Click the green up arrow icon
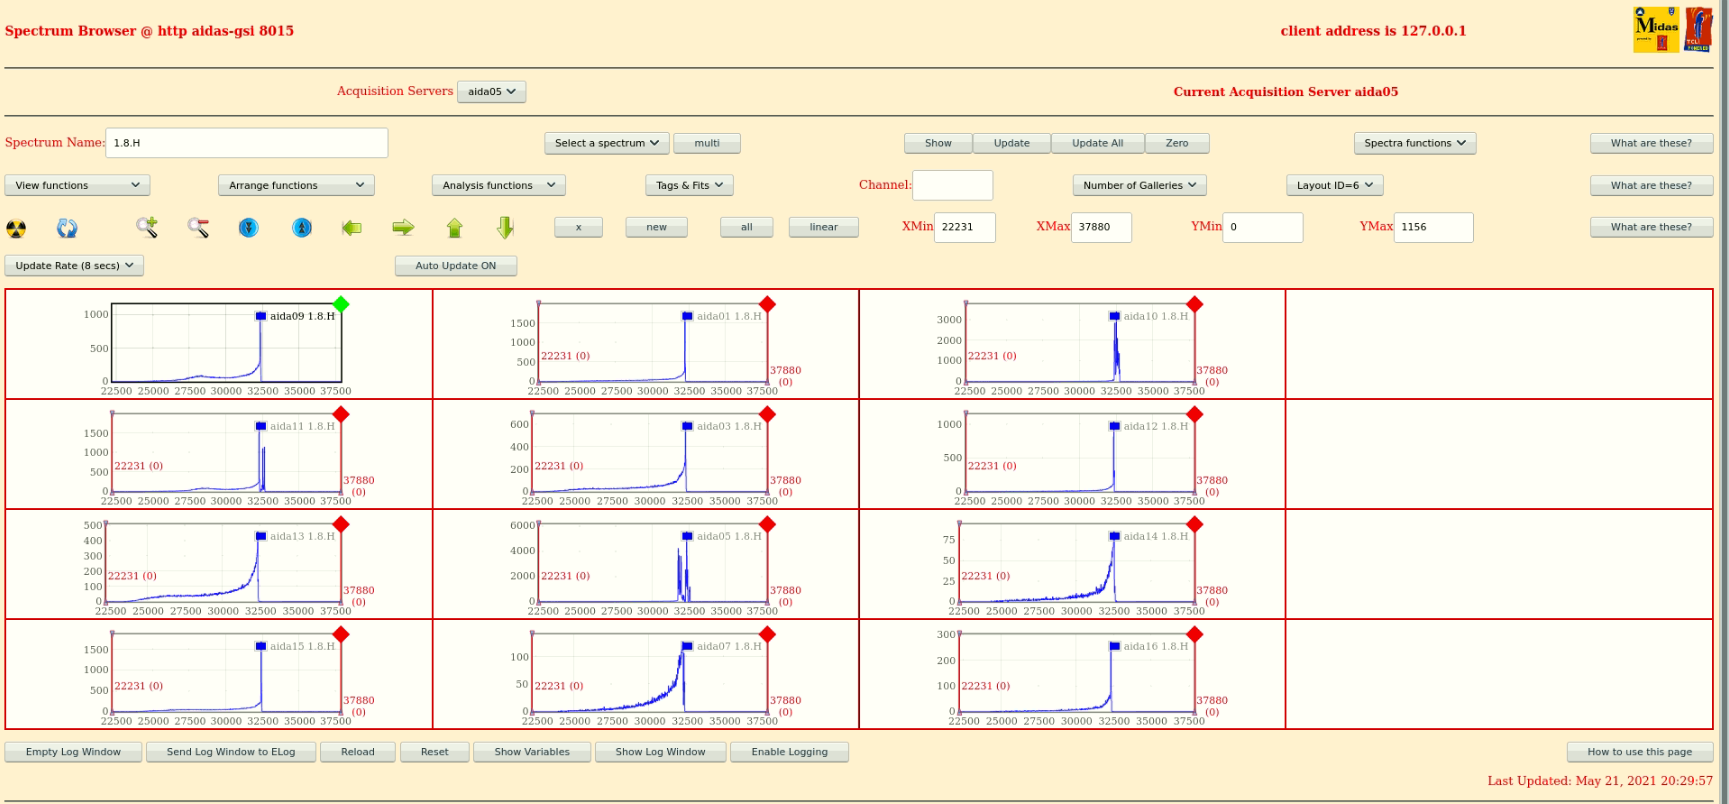This screenshot has height=804, width=1729. (455, 228)
